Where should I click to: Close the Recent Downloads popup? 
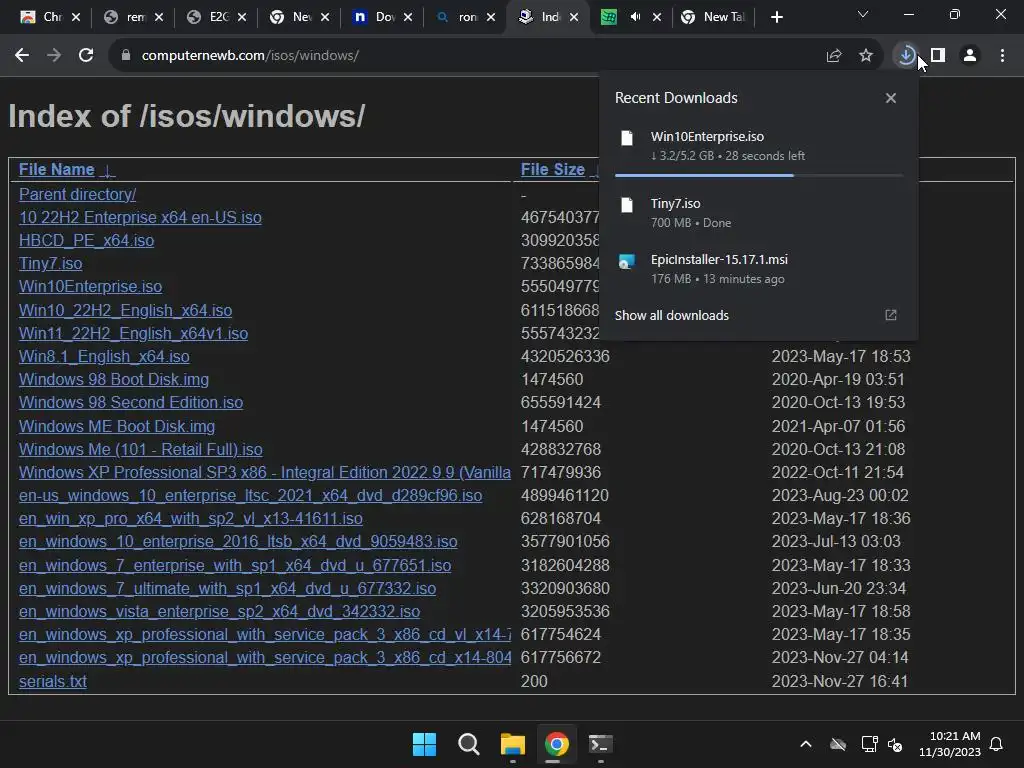[891, 98]
